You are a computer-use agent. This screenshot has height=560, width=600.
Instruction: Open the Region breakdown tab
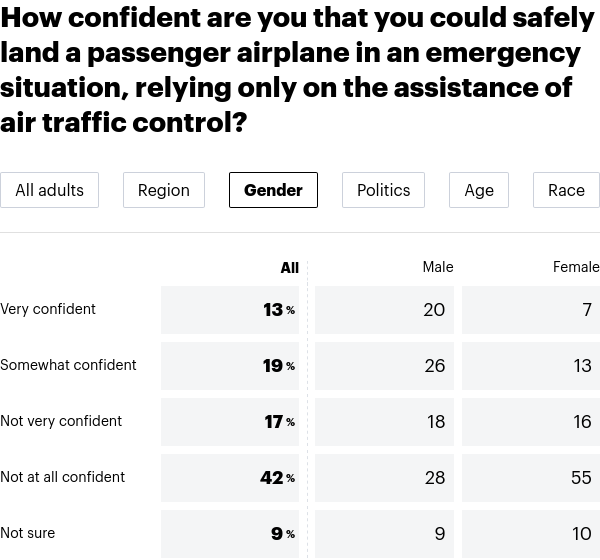164,190
